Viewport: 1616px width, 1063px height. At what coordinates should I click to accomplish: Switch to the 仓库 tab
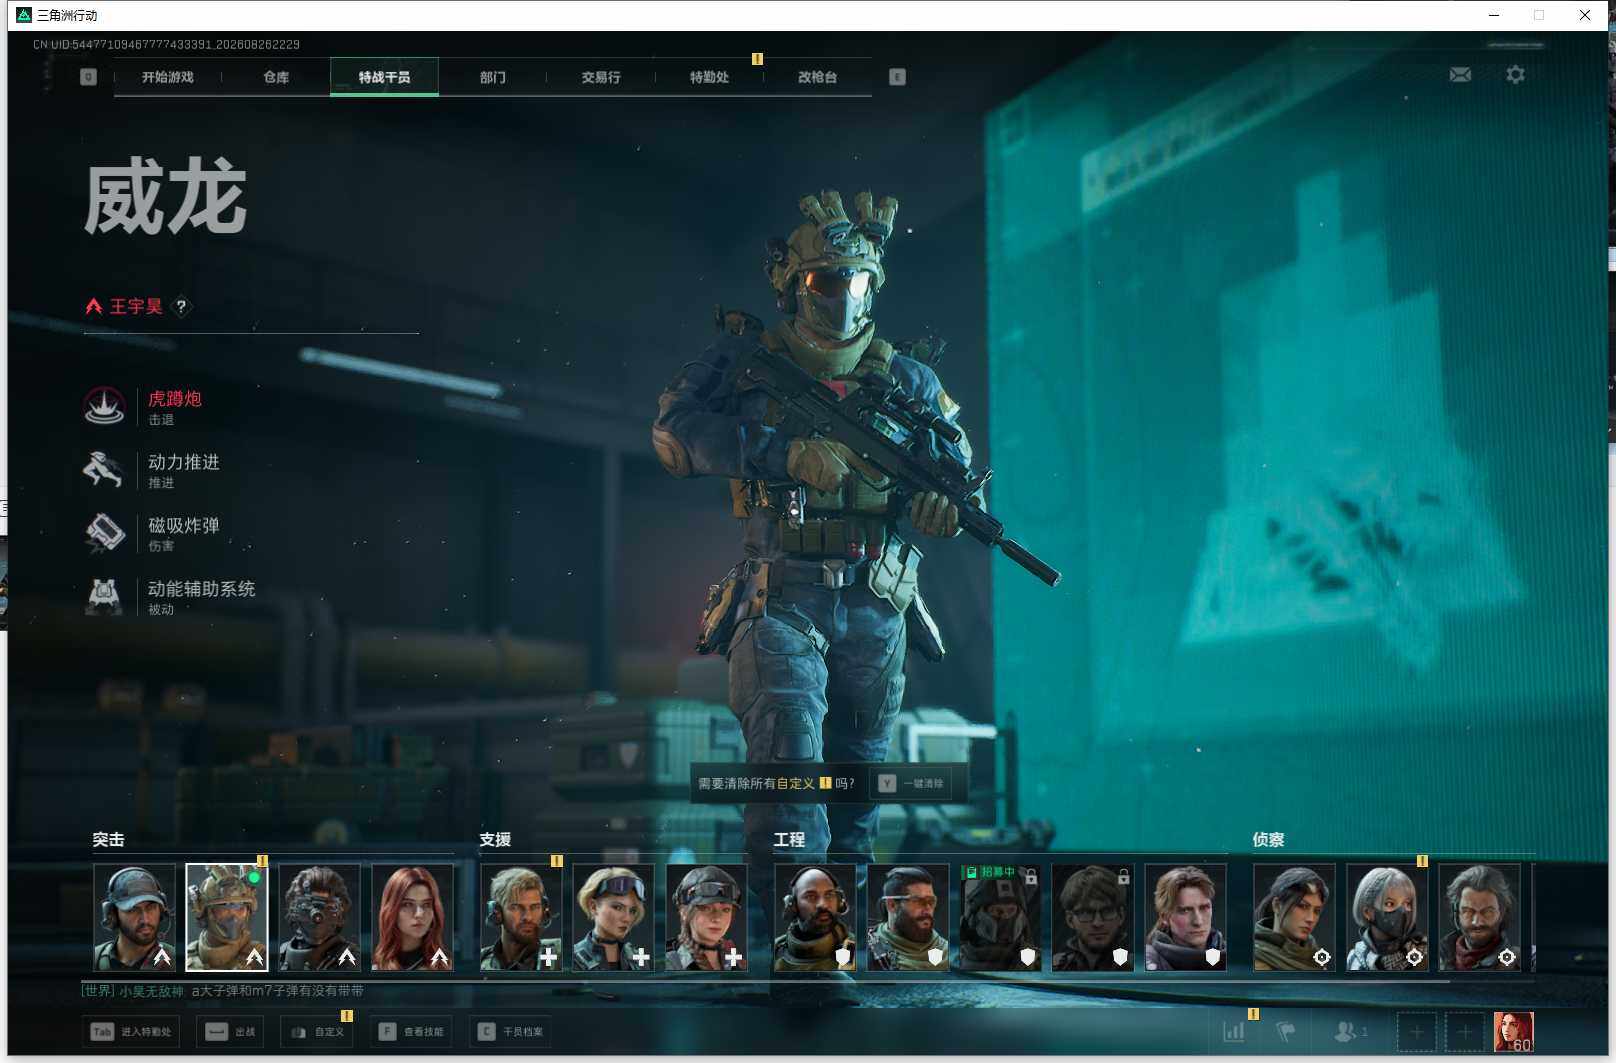(x=276, y=77)
